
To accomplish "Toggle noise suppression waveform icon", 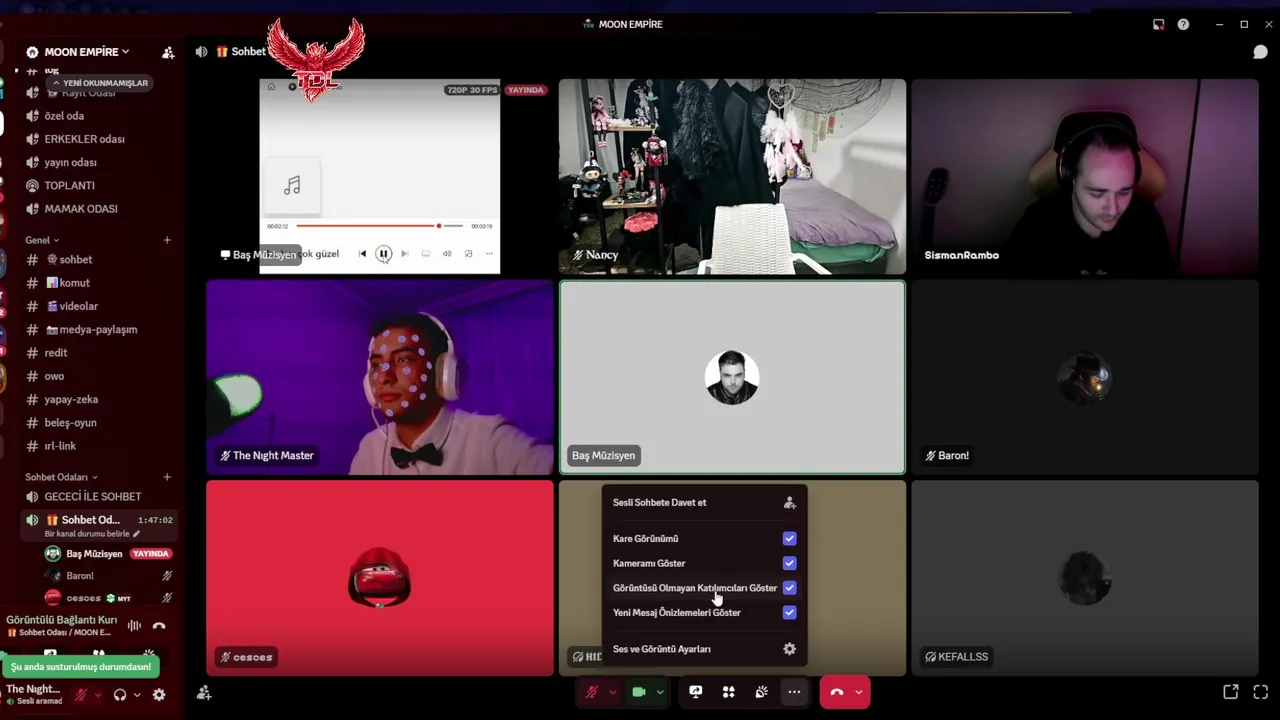I will (134, 626).
